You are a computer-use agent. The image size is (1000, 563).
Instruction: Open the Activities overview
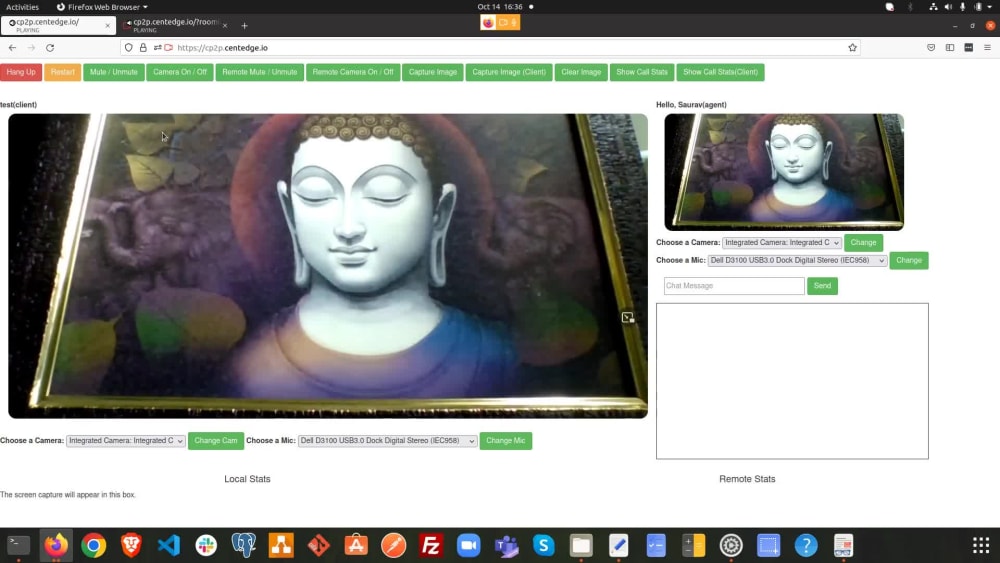pyautogui.click(x=22, y=7)
